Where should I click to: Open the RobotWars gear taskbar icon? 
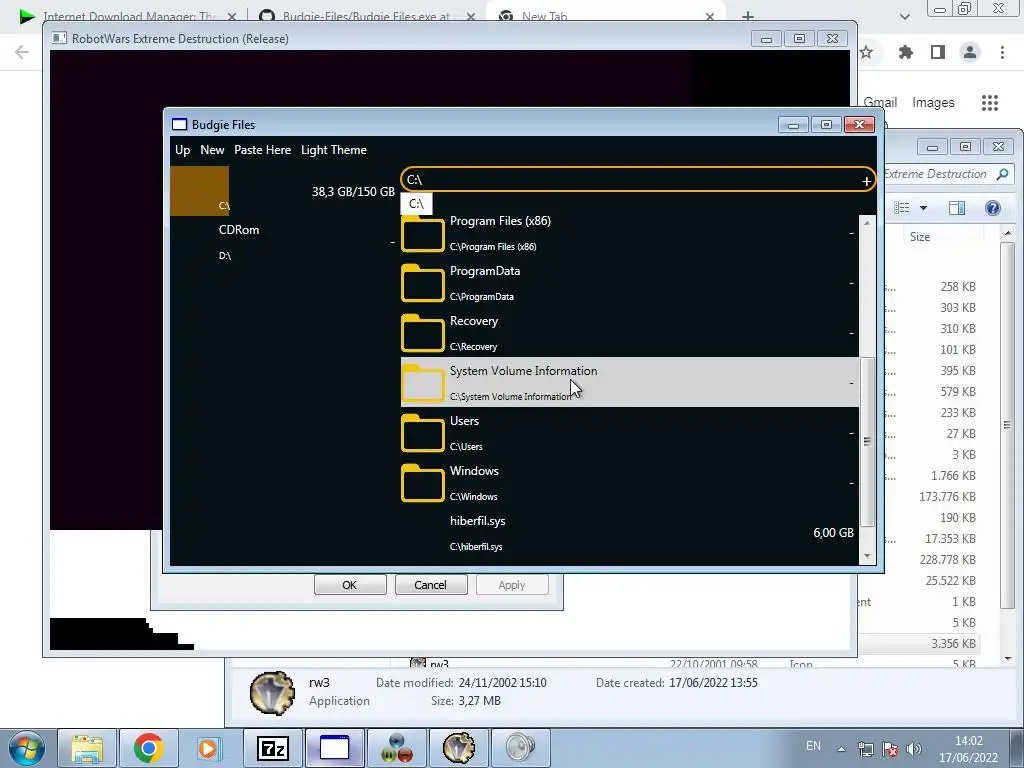(x=459, y=748)
